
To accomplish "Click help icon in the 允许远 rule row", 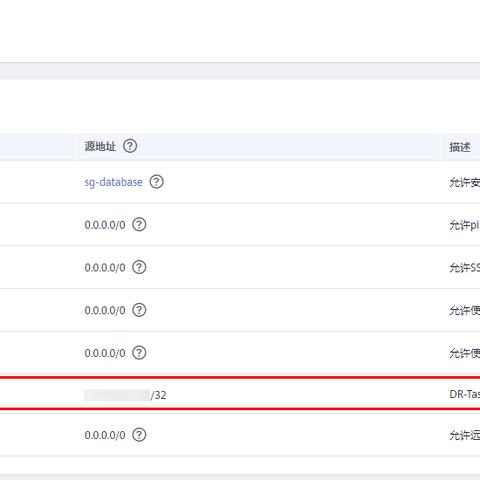I will (139, 435).
